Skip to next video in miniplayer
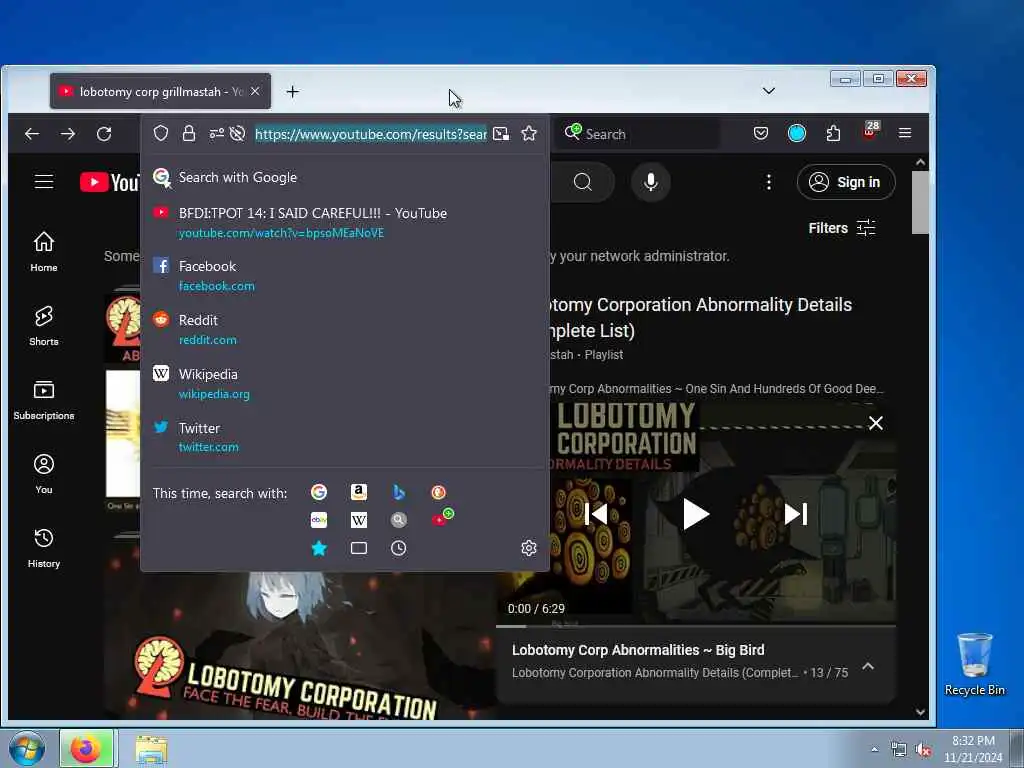This screenshot has height=768, width=1024. click(x=795, y=515)
